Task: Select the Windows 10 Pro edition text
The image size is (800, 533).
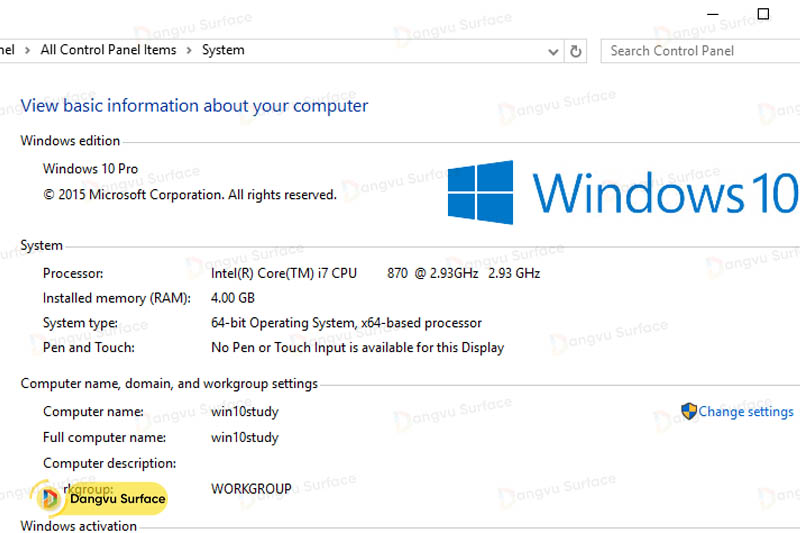Action: click(90, 169)
